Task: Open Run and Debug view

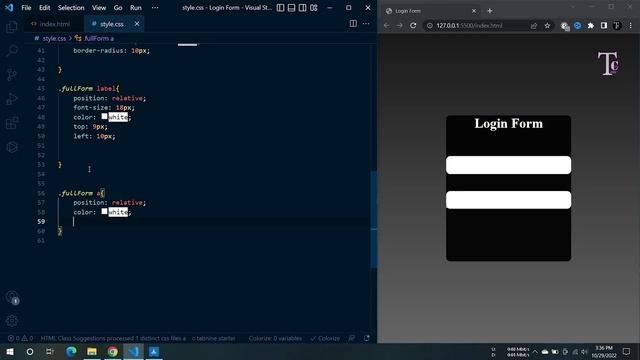Action: 12,99
